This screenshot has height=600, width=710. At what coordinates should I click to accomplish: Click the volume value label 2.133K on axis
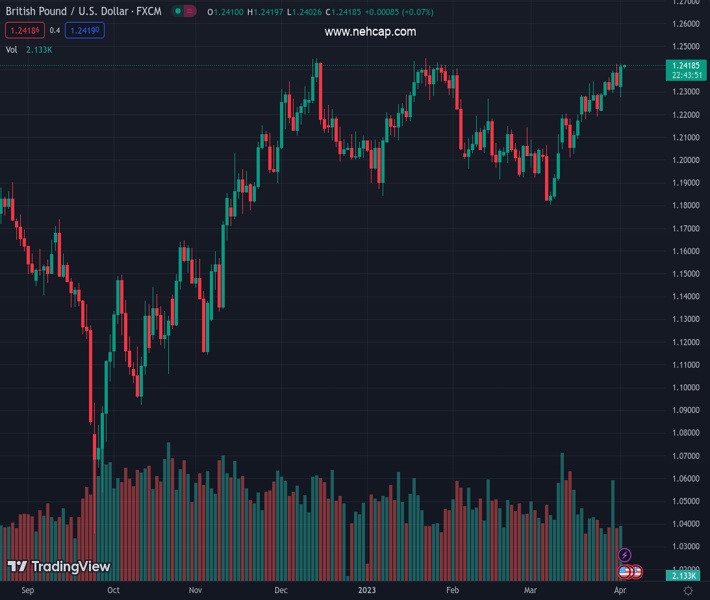pos(685,576)
